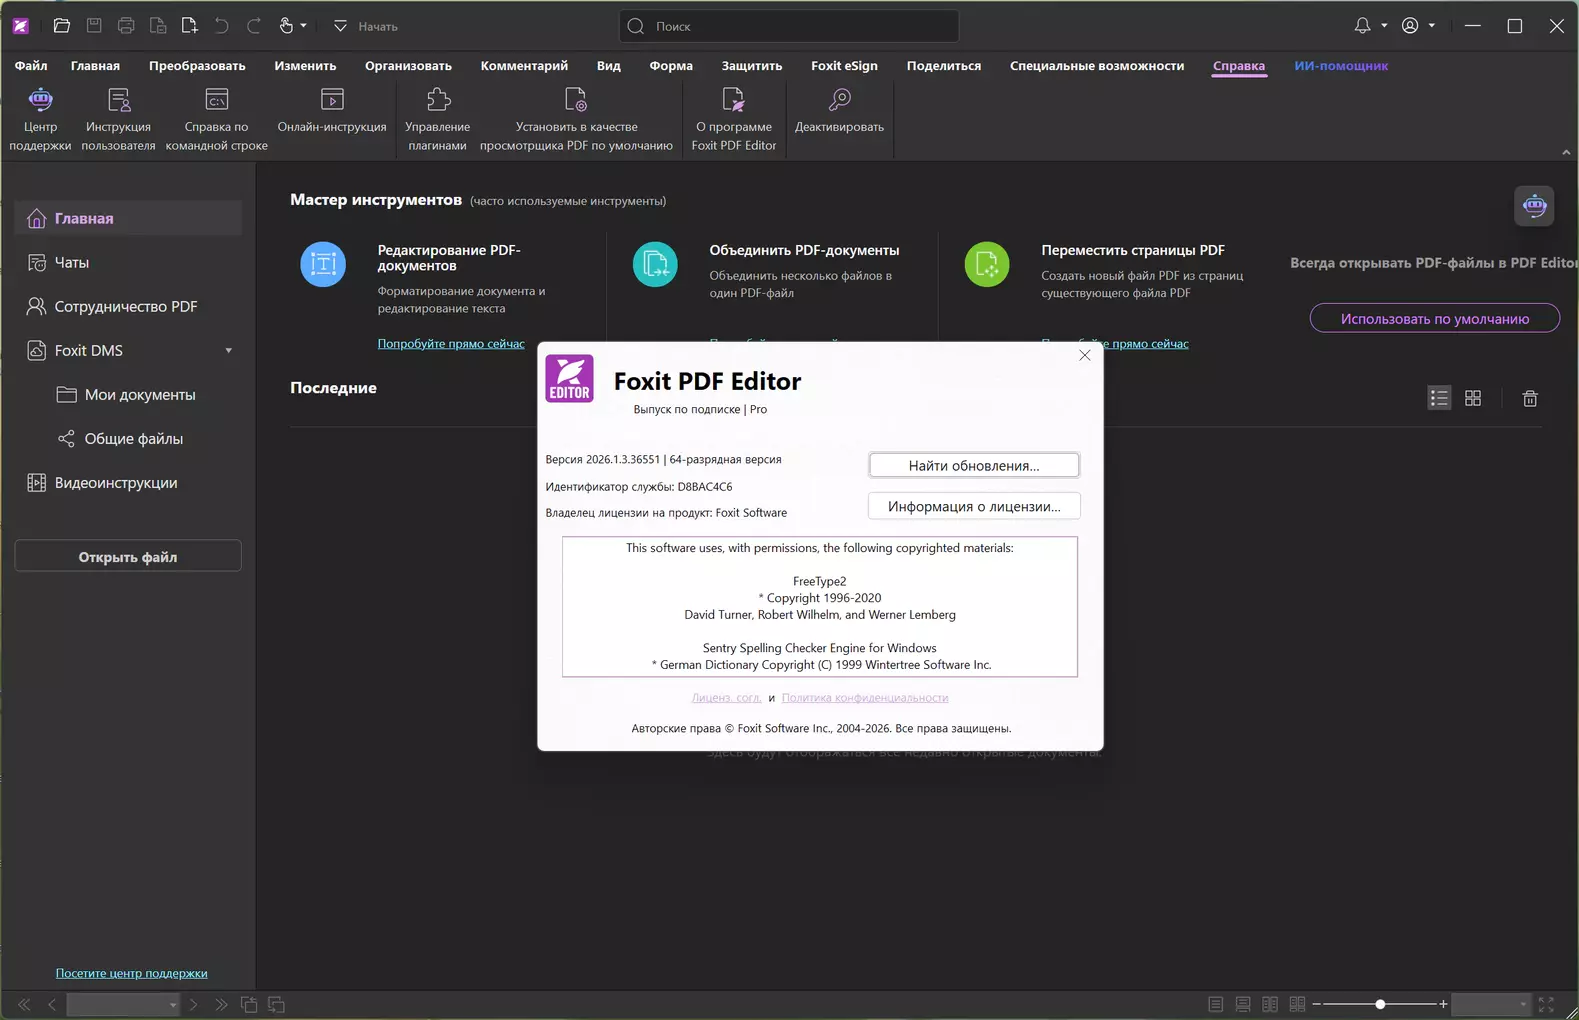
Task: Open Центр поддержки from the ribbon
Action: [x=40, y=119]
